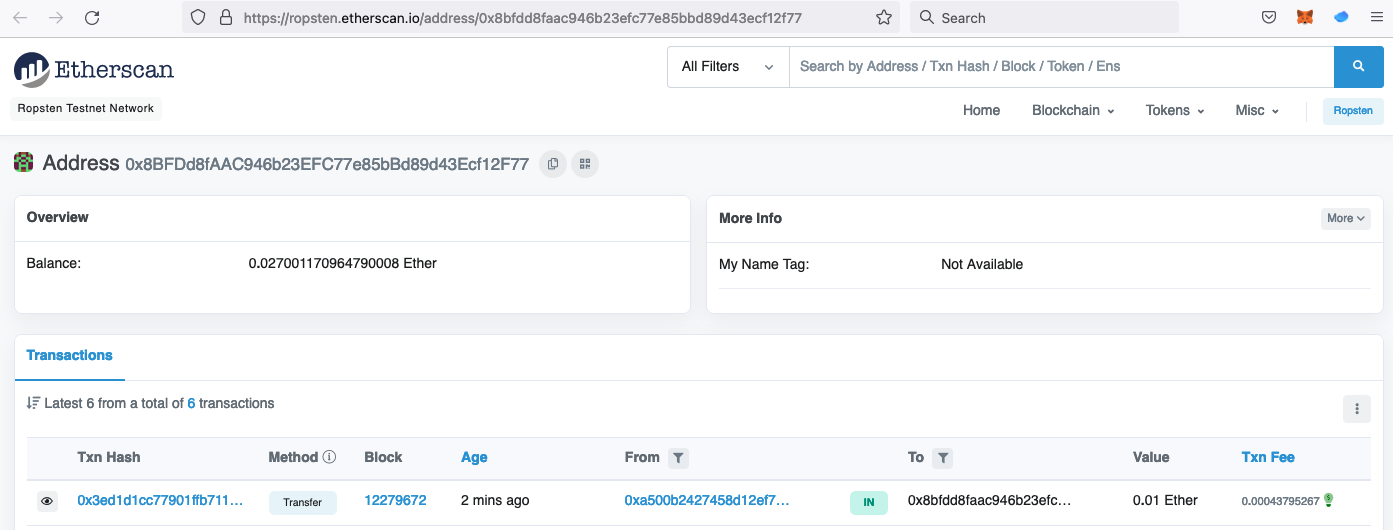
Task: Click the Txn Hash column header
Action: coord(109,457)
